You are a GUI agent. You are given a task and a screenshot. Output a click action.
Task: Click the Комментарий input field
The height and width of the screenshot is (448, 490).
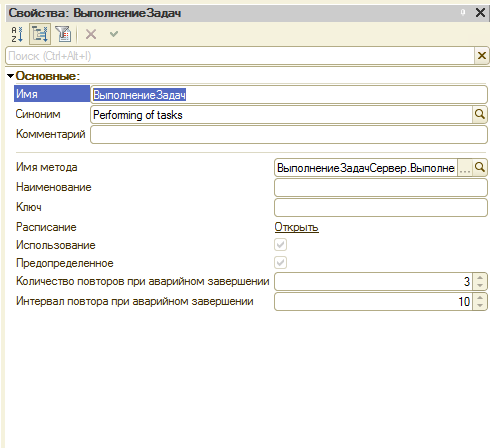[x=289, y=135]
